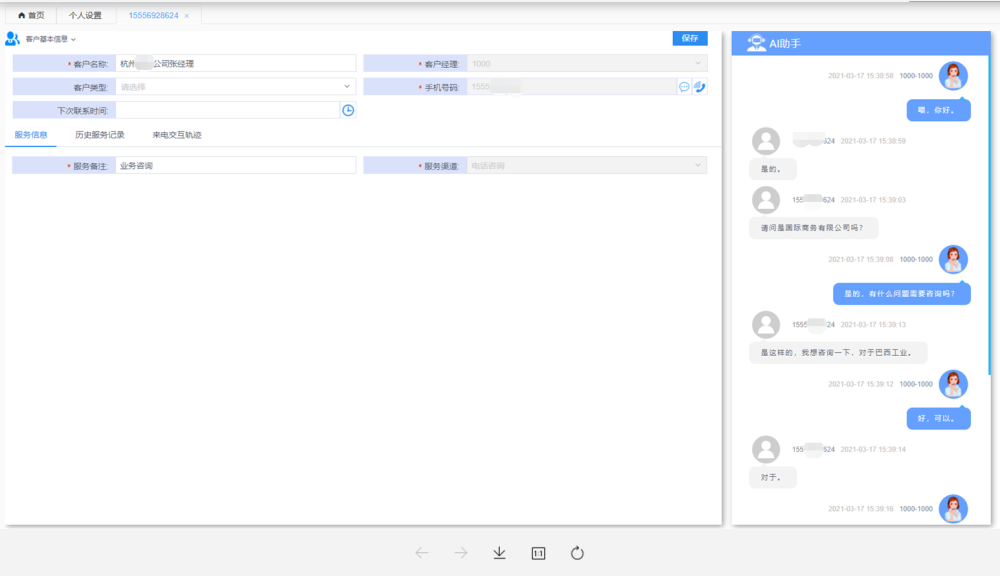
Task: Click the rotate icon in bottom toolbar
Action: 577,553
